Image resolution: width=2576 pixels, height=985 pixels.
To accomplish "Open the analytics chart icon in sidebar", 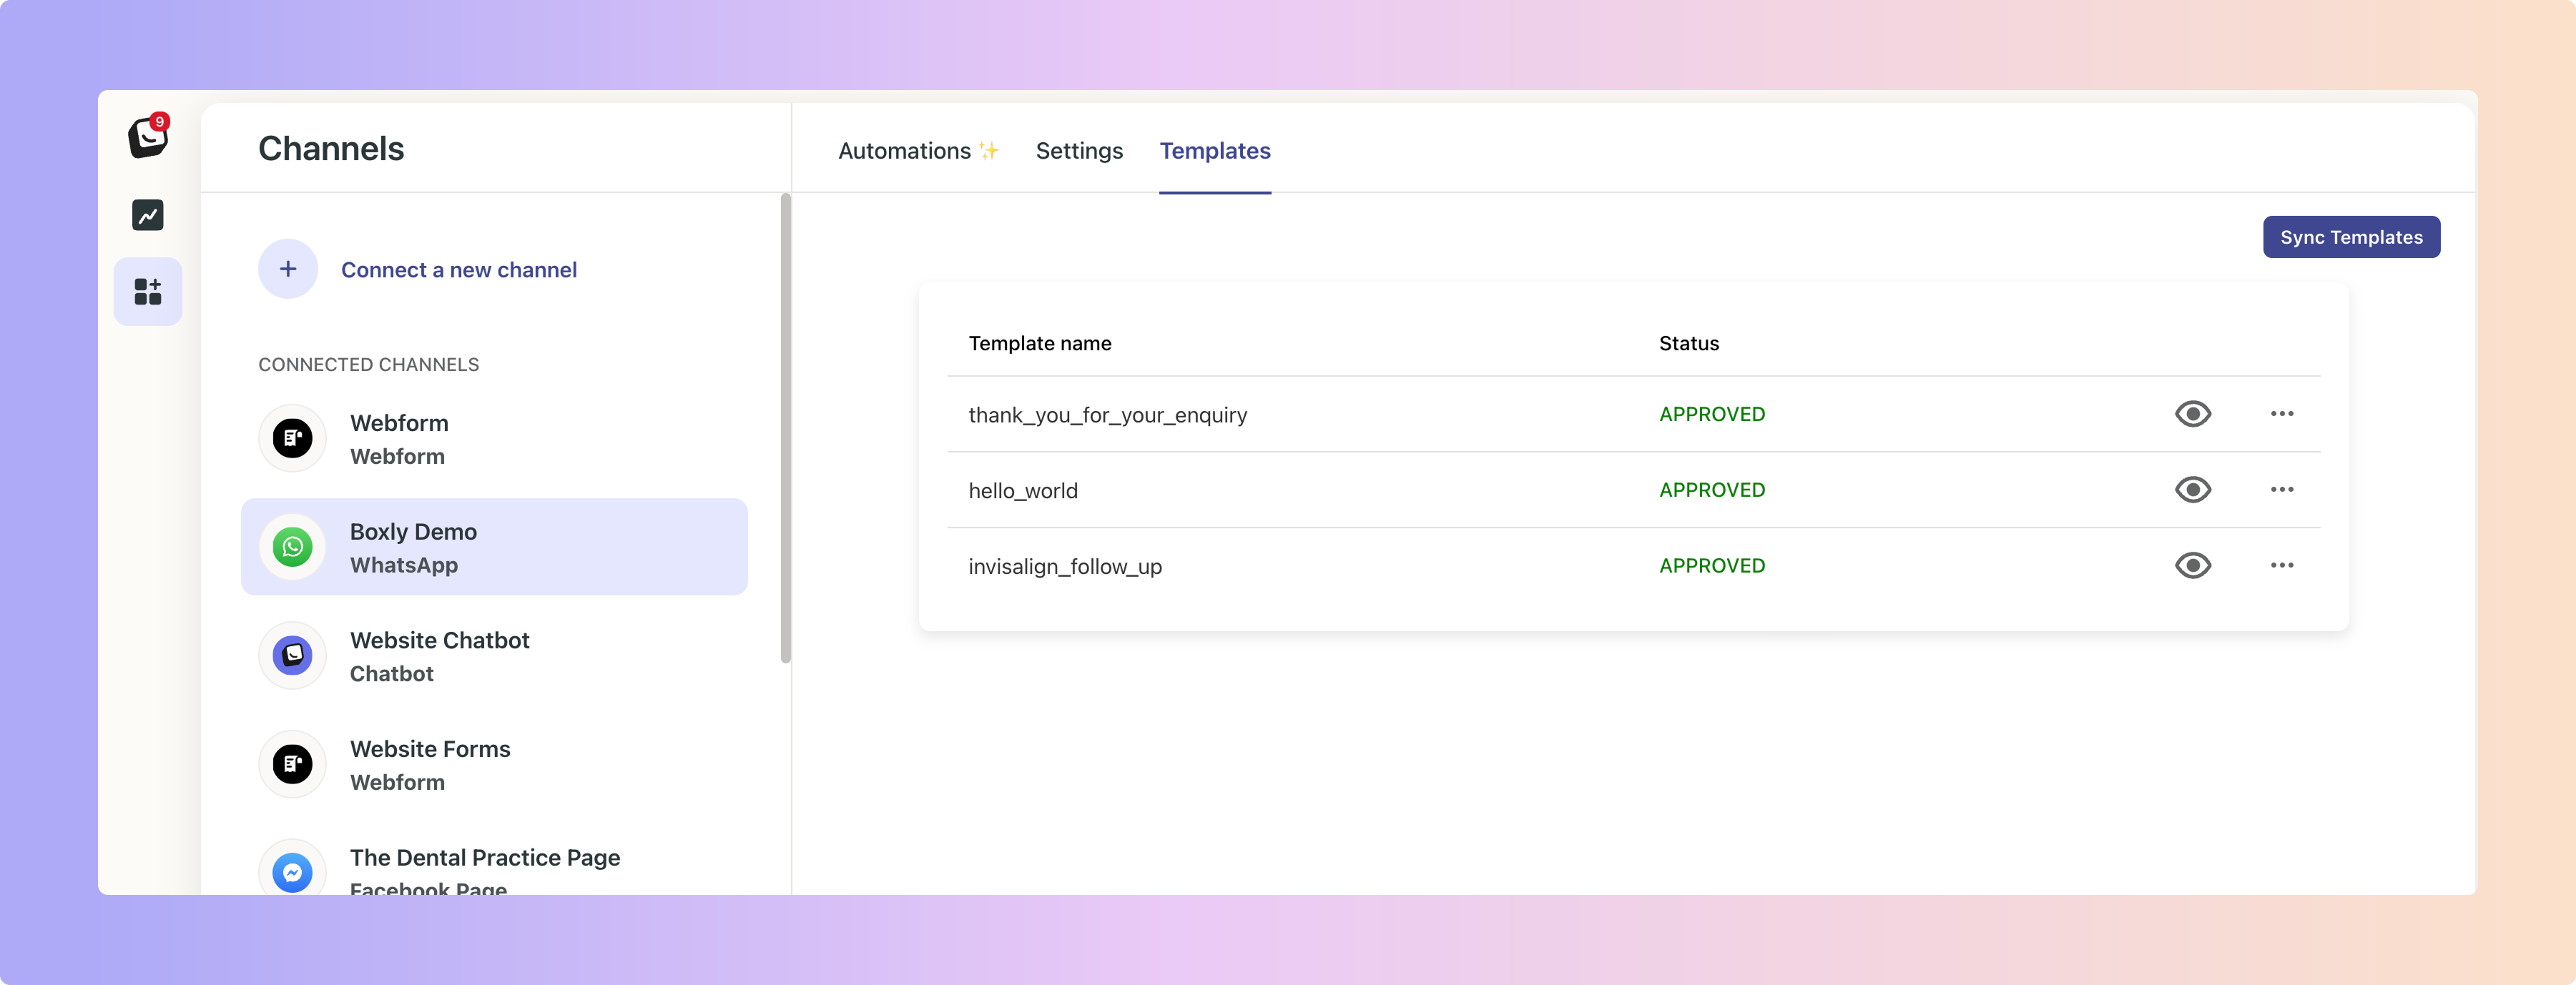I will pos(148,215).
